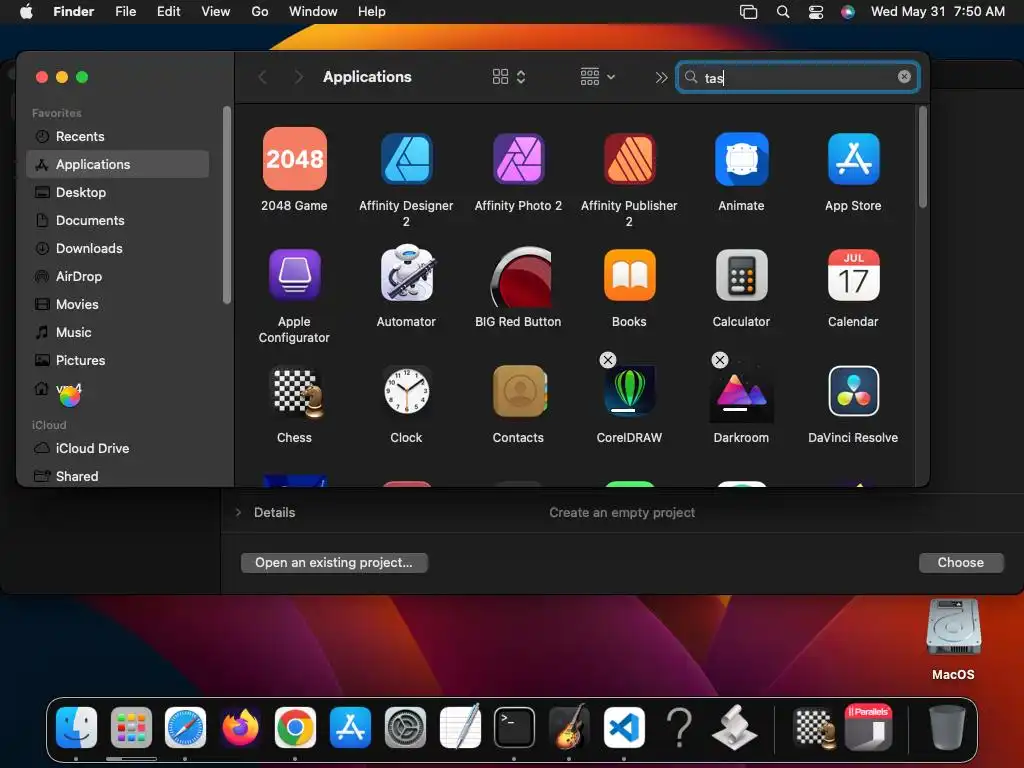
Task: Select the CorelDRAW app icon
Action: (x=630, y=391)
